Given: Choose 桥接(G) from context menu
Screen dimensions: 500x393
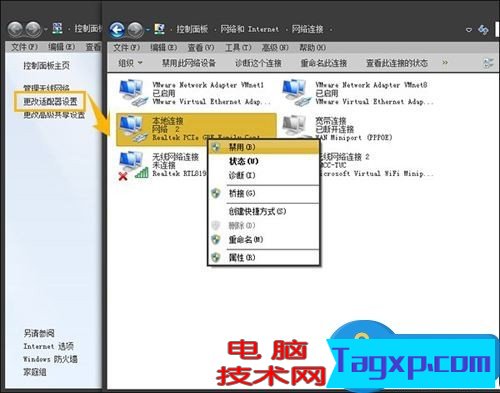Looking at the screenshot, I should click(x=263, y=193).
